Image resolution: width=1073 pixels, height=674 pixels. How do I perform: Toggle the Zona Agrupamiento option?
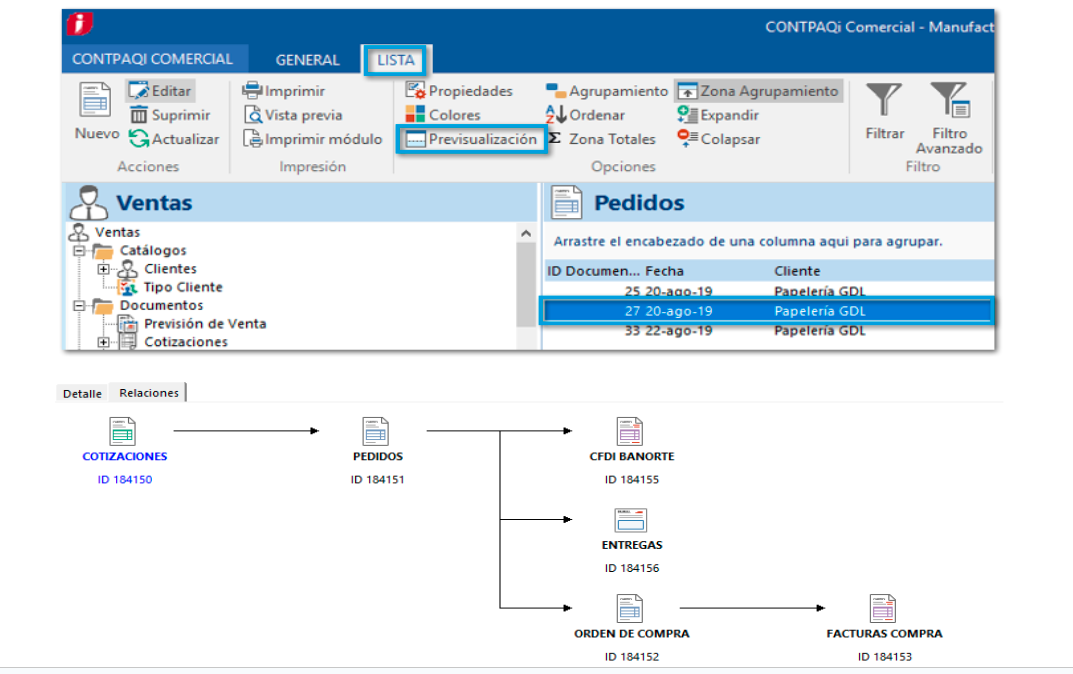[x=758, y=91]
